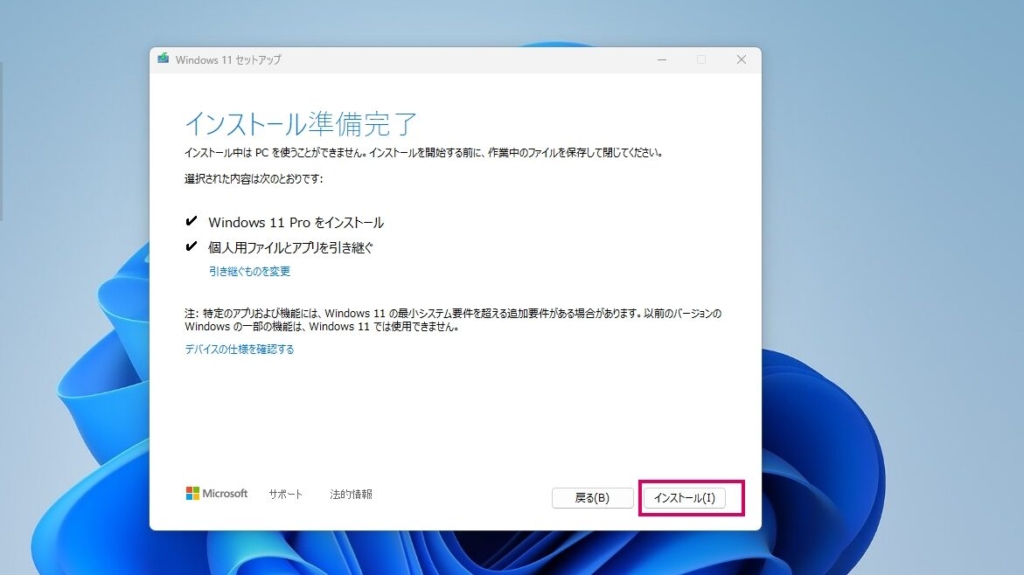Screen dimensions: 1024x575
Task: Click the text 個人用ファイルとアプリを引き継ぐ
Action: point(291,248)
